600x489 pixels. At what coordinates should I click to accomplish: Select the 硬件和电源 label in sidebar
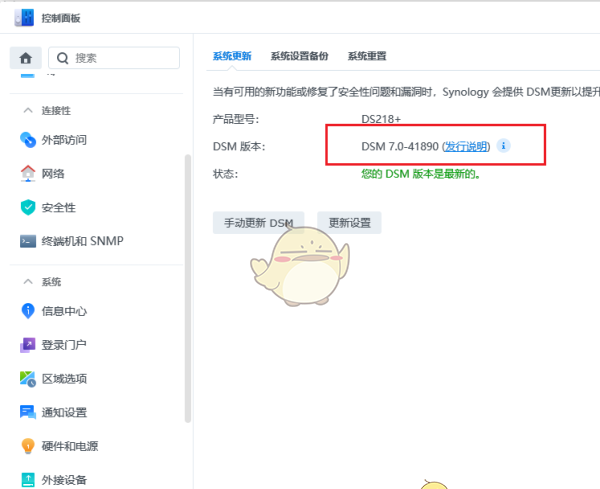coord(70,446)
